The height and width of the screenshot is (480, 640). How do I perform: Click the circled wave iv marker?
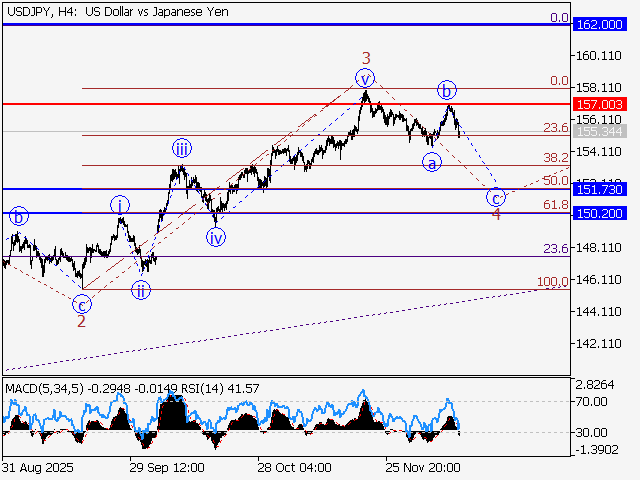(215, 237)
